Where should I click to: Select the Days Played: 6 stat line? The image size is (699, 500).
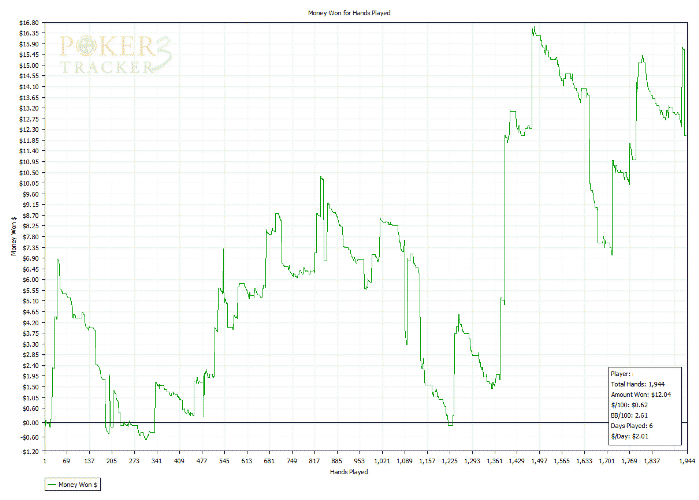click(632, 426)
